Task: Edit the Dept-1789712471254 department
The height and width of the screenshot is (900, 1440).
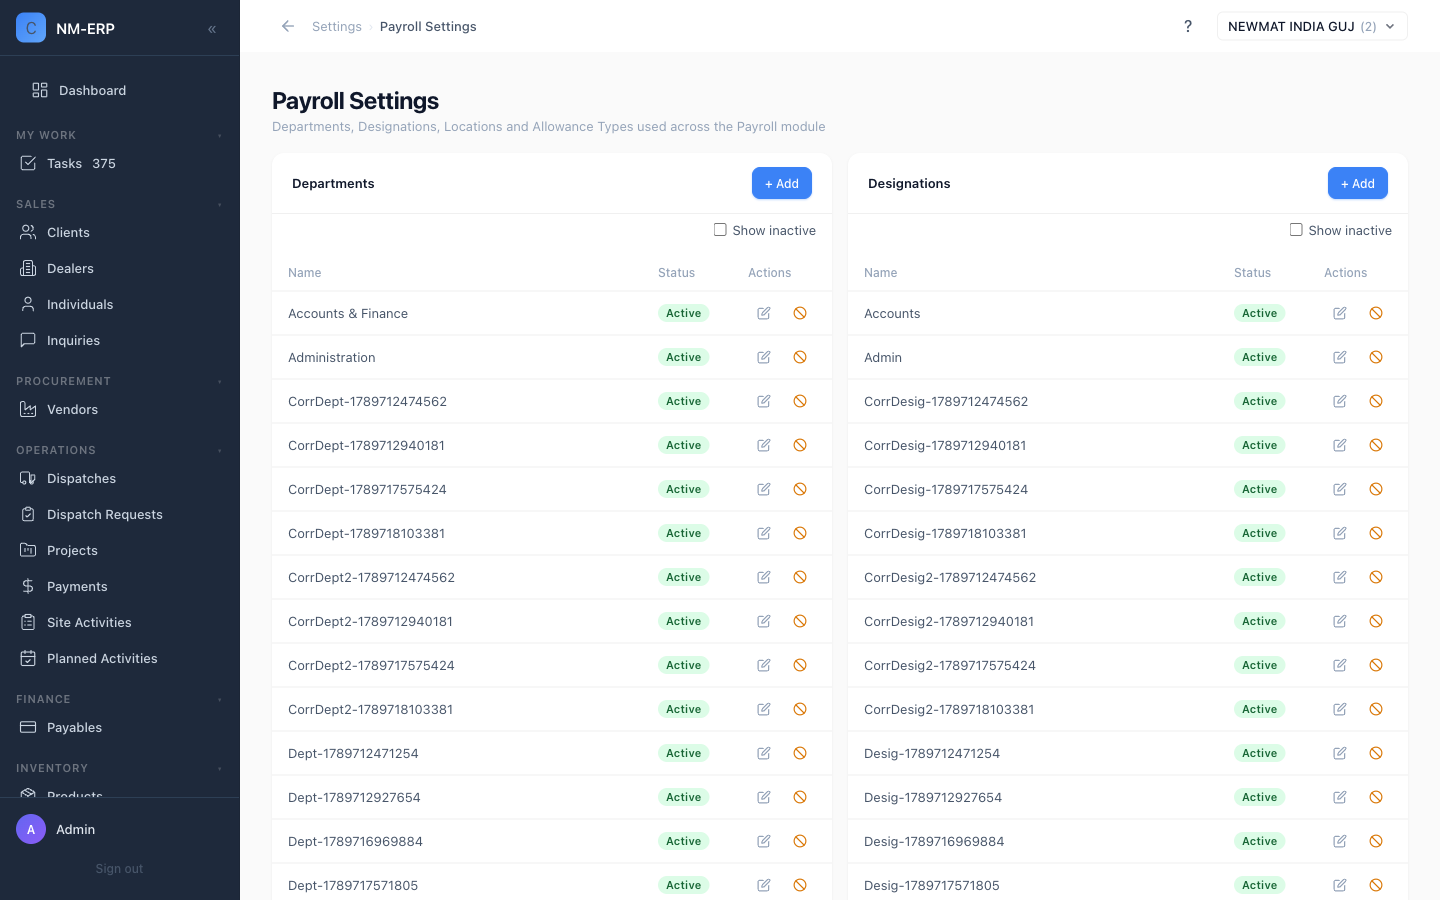Action: (764, 753)
